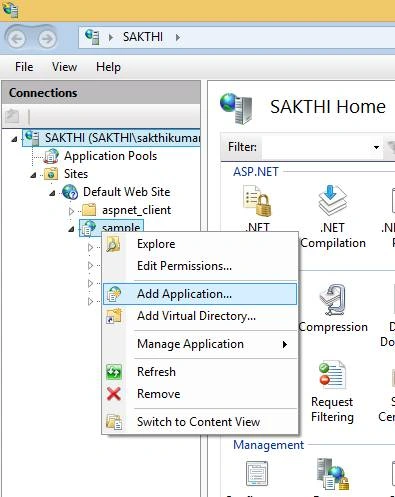Select the SAKTHI server node in tree

(111, 138)
